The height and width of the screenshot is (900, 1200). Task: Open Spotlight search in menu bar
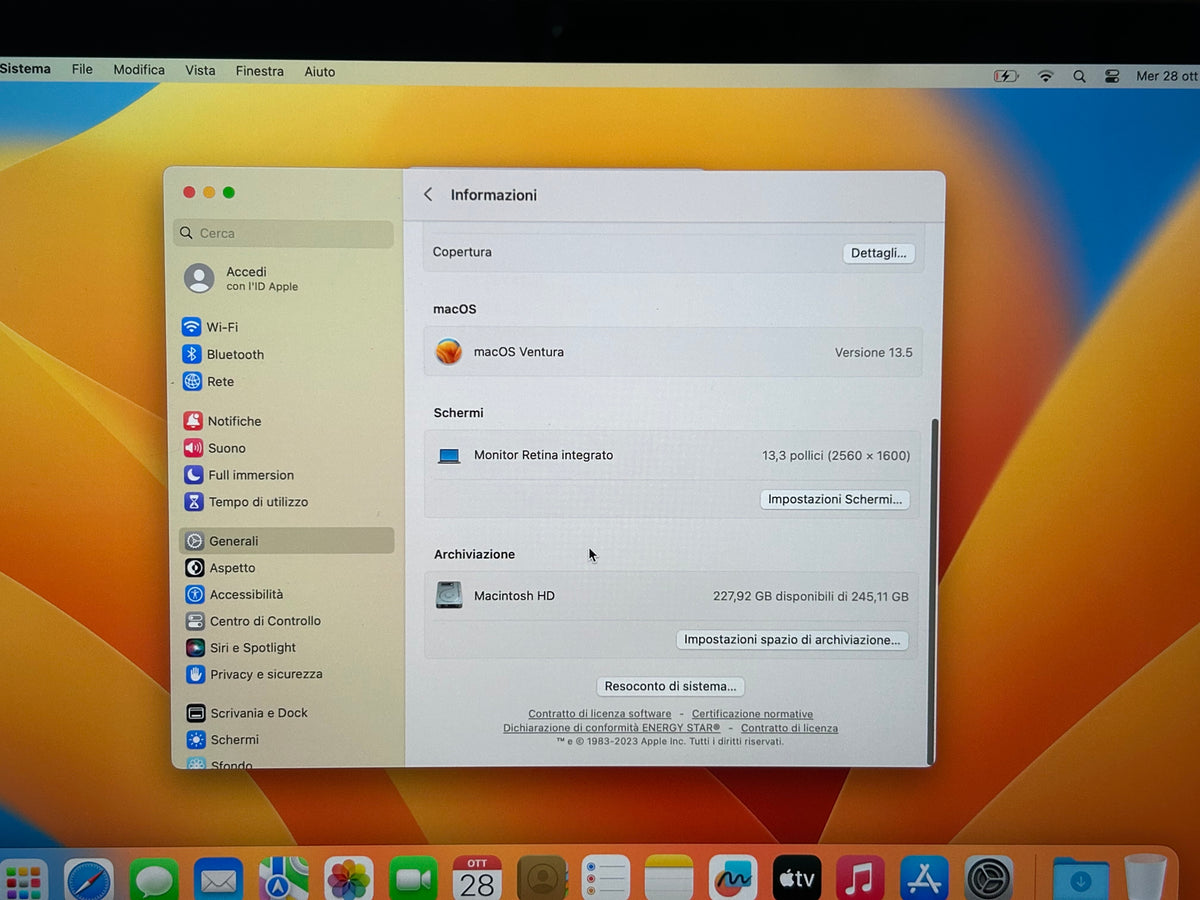point(1079,76)
